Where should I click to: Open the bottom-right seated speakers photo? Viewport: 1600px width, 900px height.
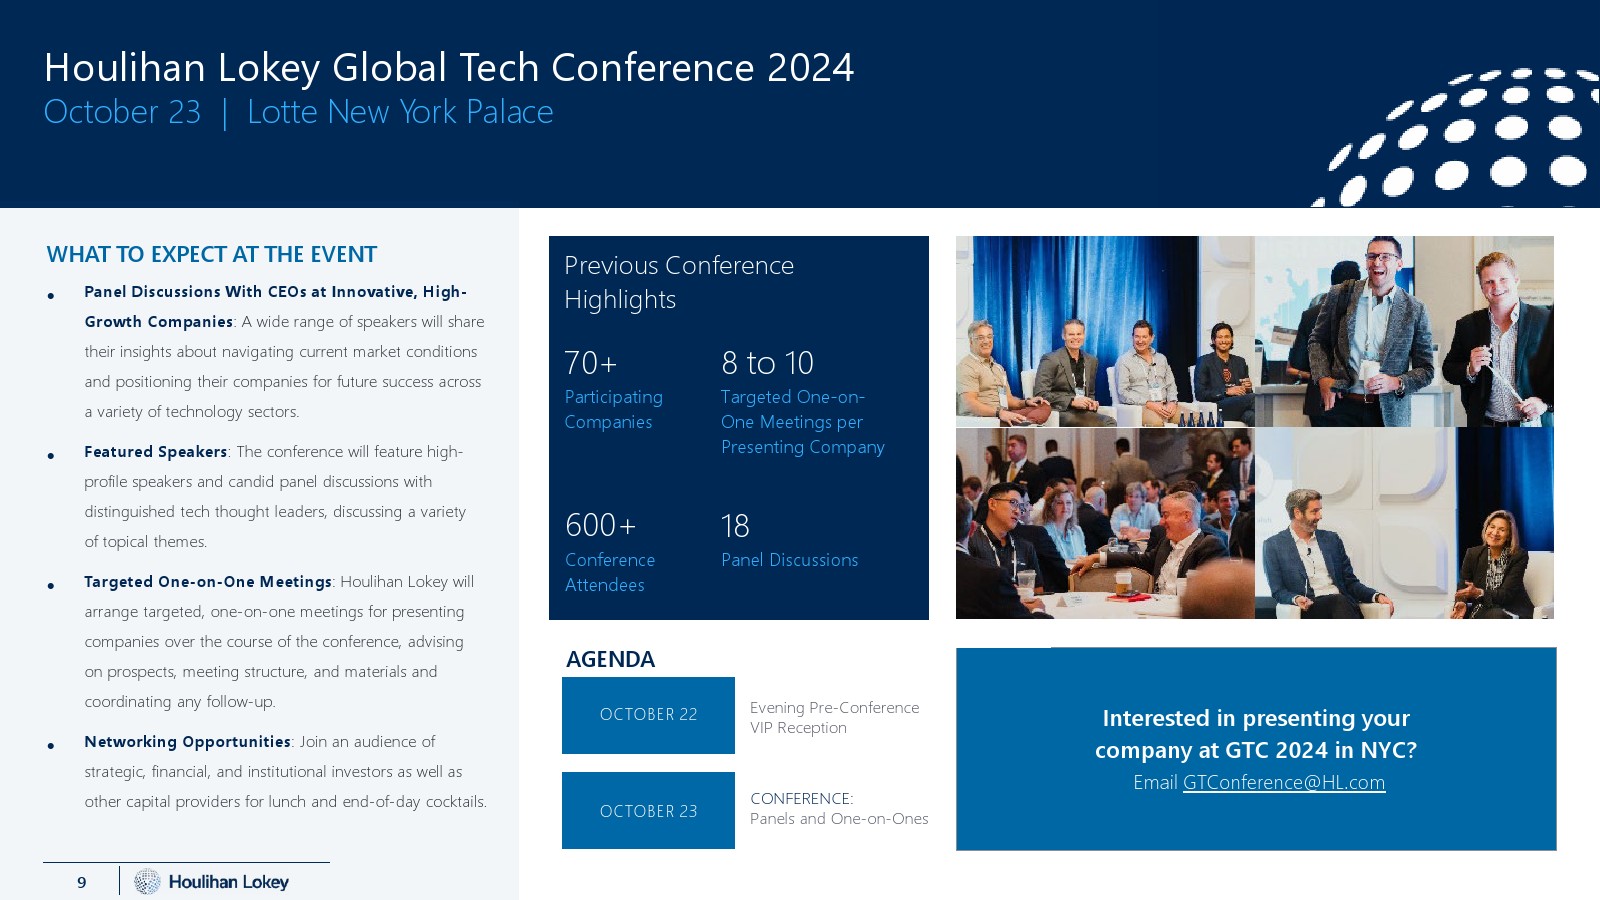1404,523
